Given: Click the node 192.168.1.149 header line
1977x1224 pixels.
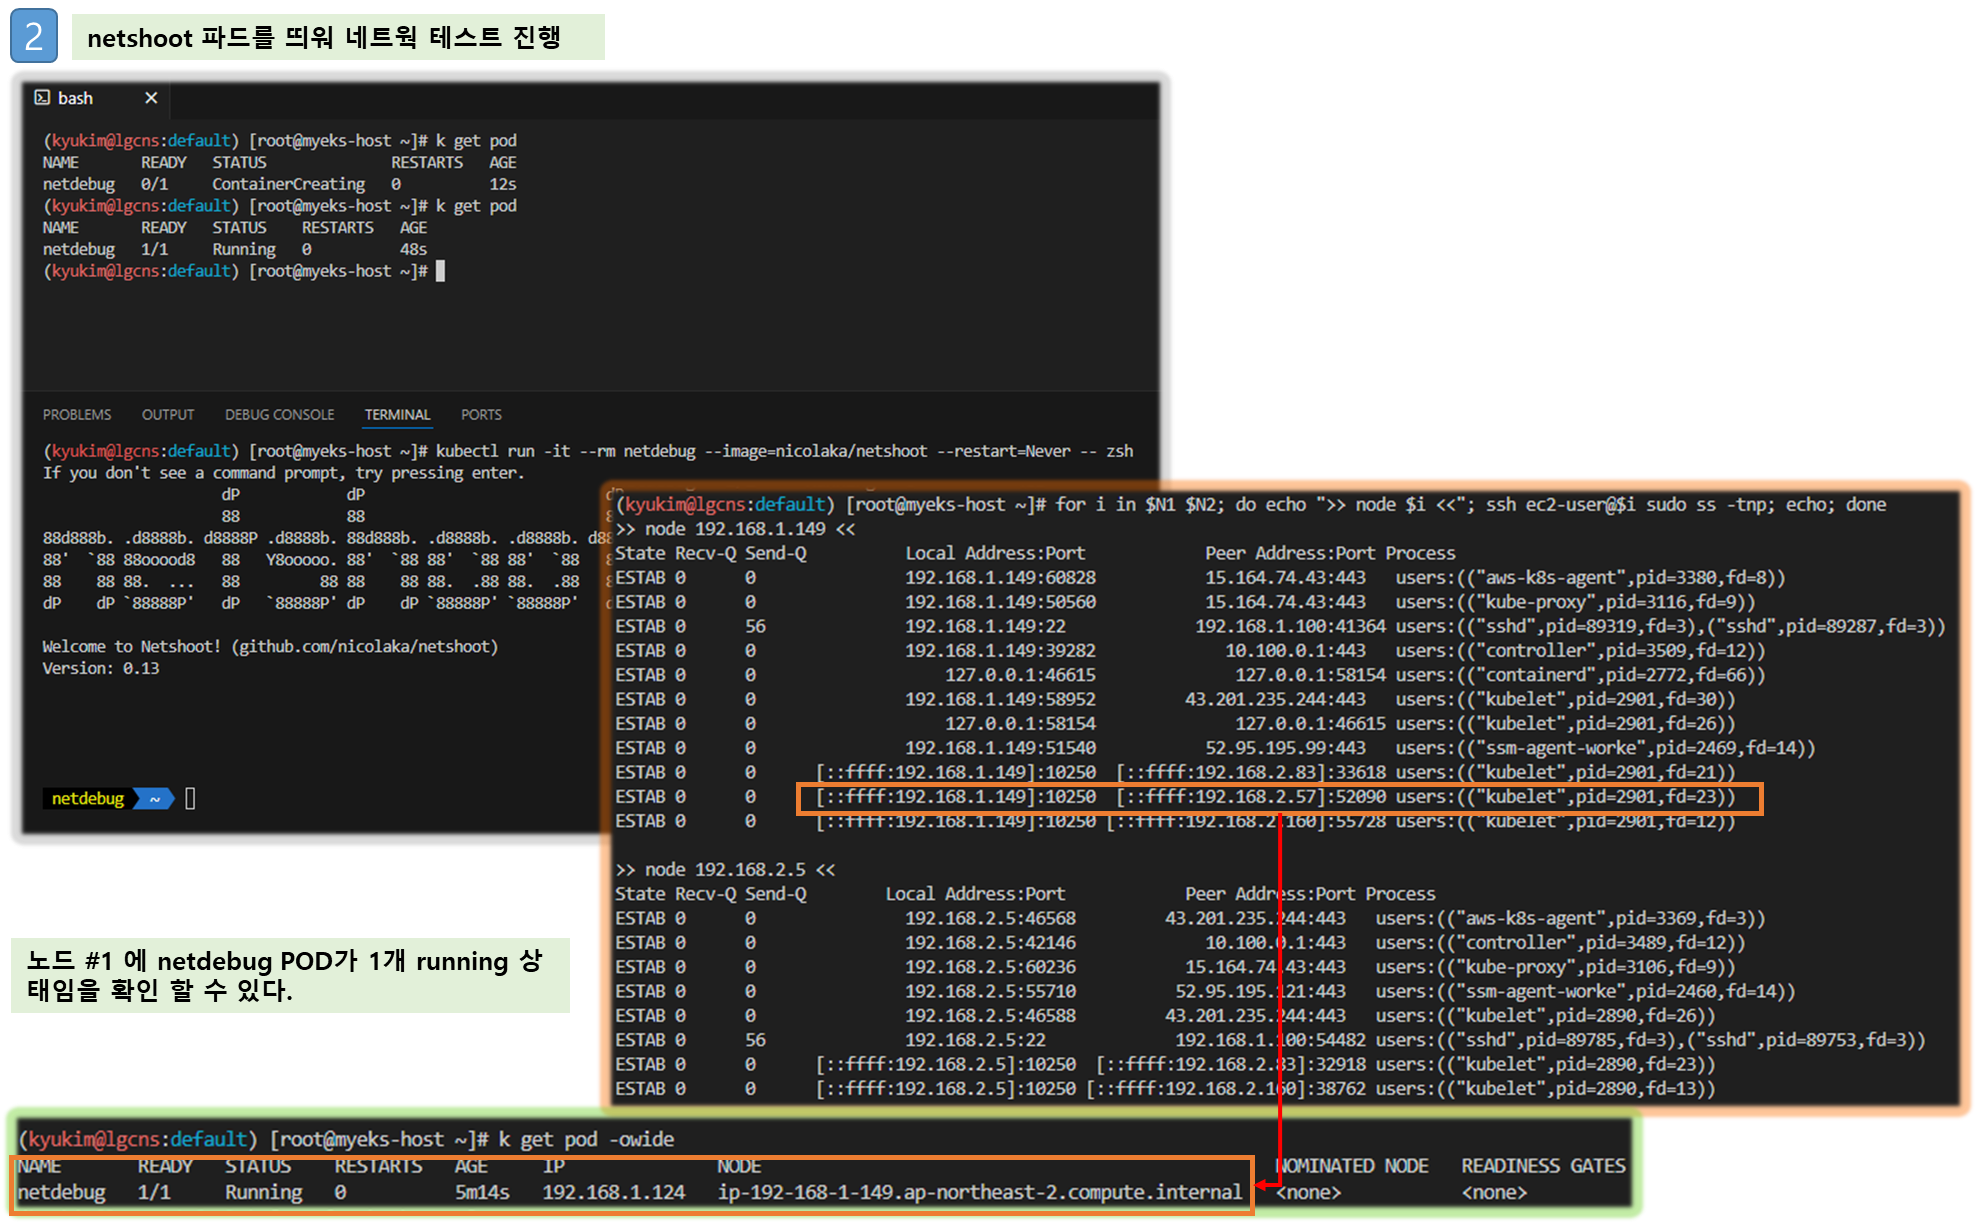Looking at the screenshot, I should click(735, 529).
